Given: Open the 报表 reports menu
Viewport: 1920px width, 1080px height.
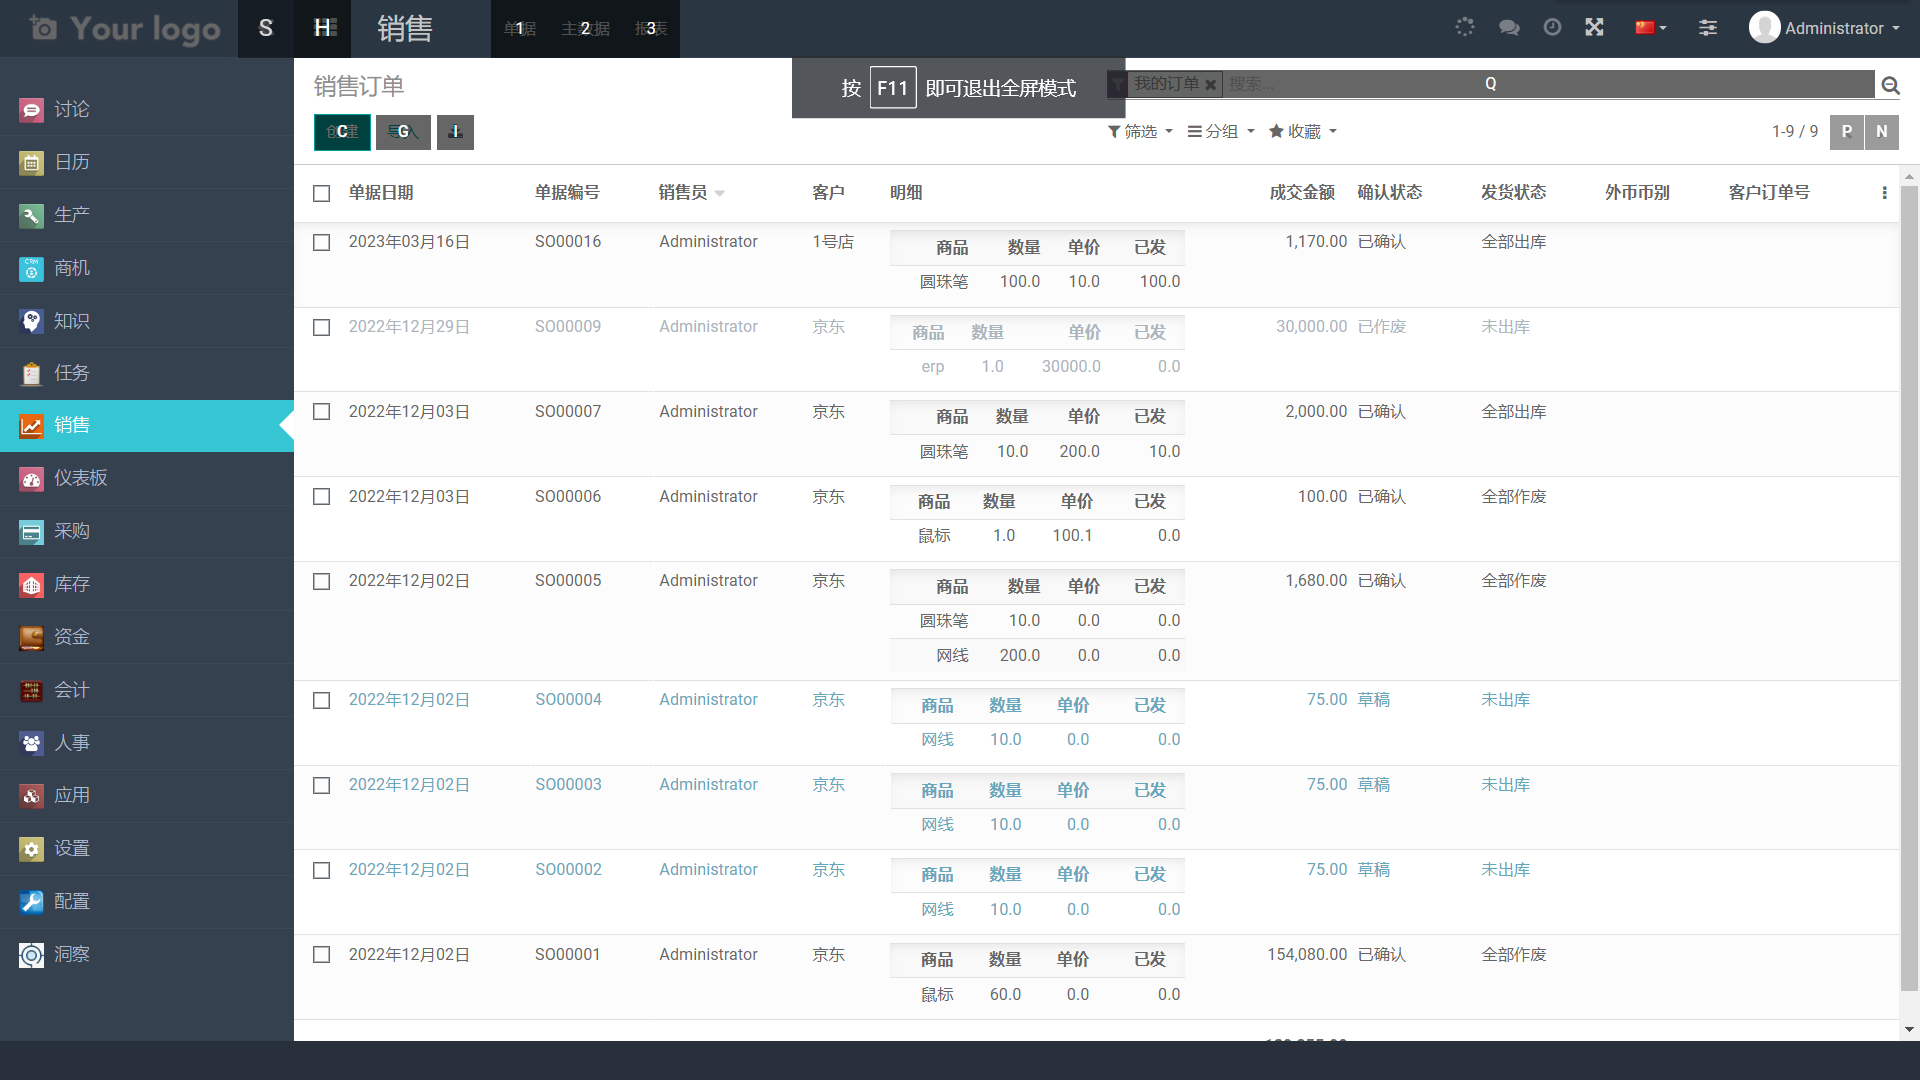Looking at the screenshot, I should tap(651, 29).
